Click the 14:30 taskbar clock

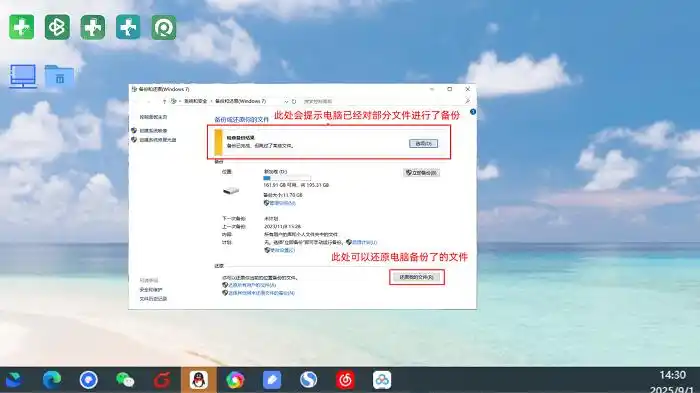pos(672,375)
